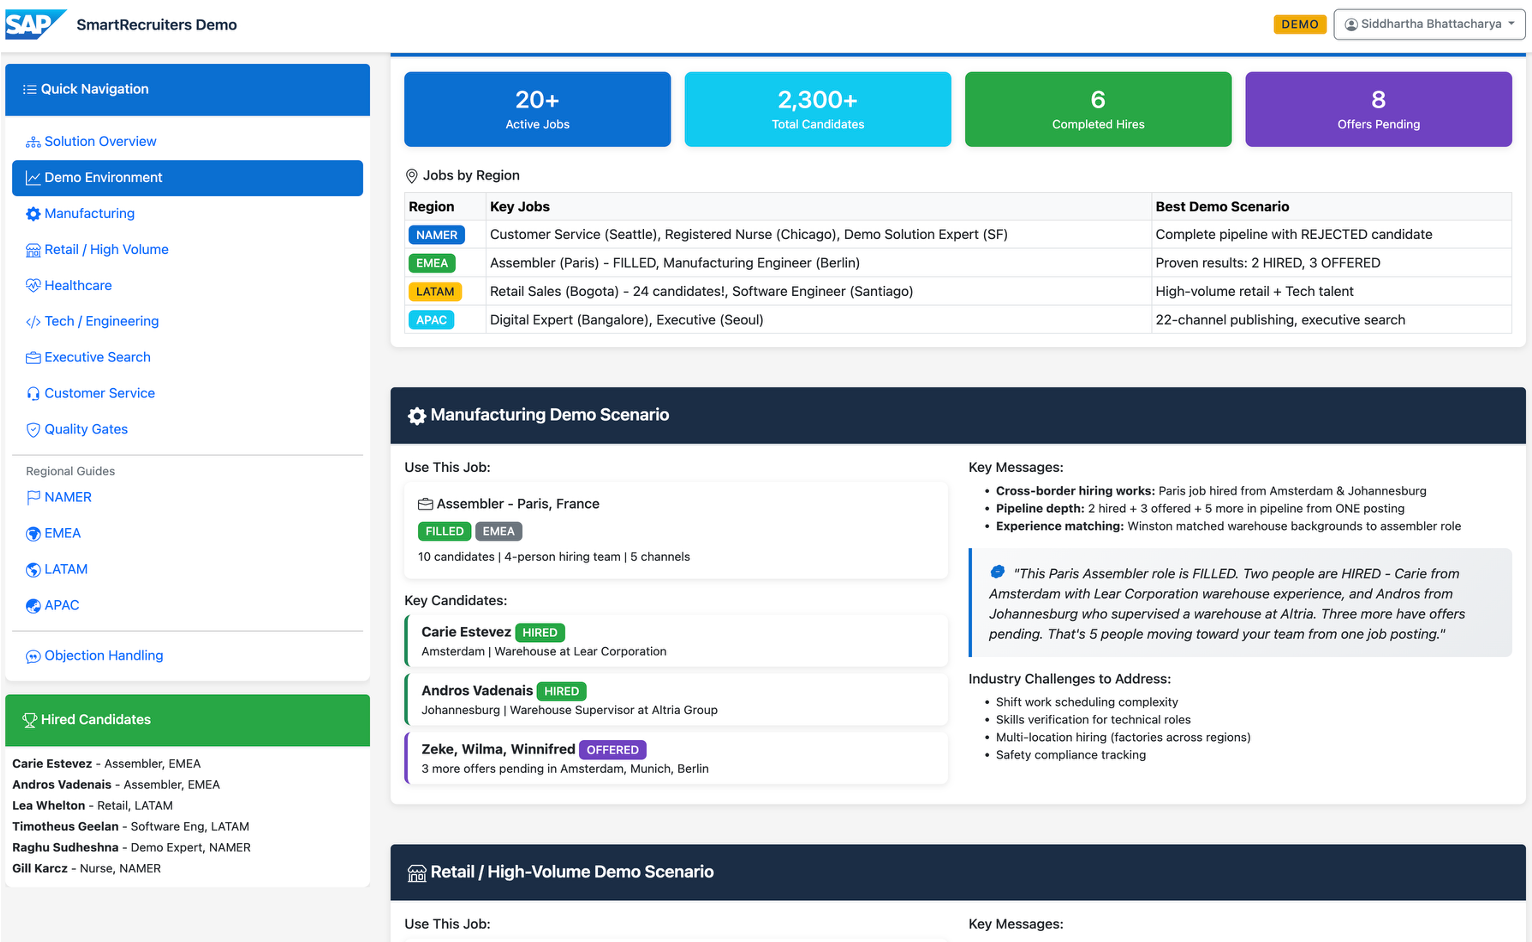Click the briefcase icon beside Assembler - Paris
Viewport: 1532px width, 942px height.
425,504
